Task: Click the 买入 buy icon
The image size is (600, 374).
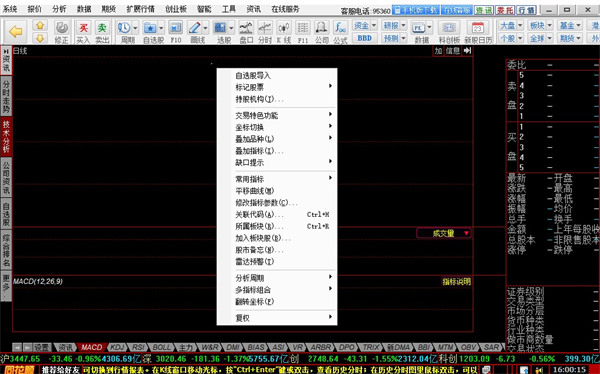Action: point(83,28)
